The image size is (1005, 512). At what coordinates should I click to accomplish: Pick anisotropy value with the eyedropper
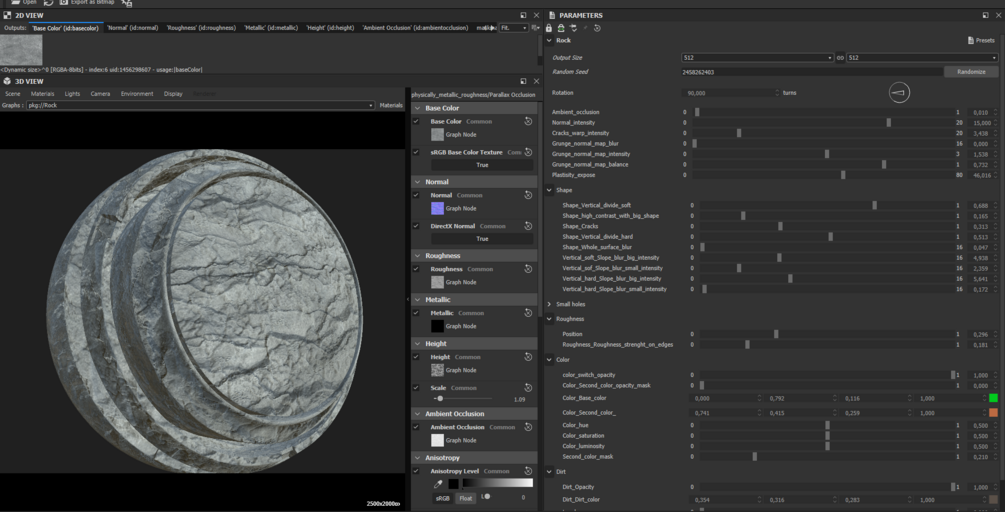438,484
